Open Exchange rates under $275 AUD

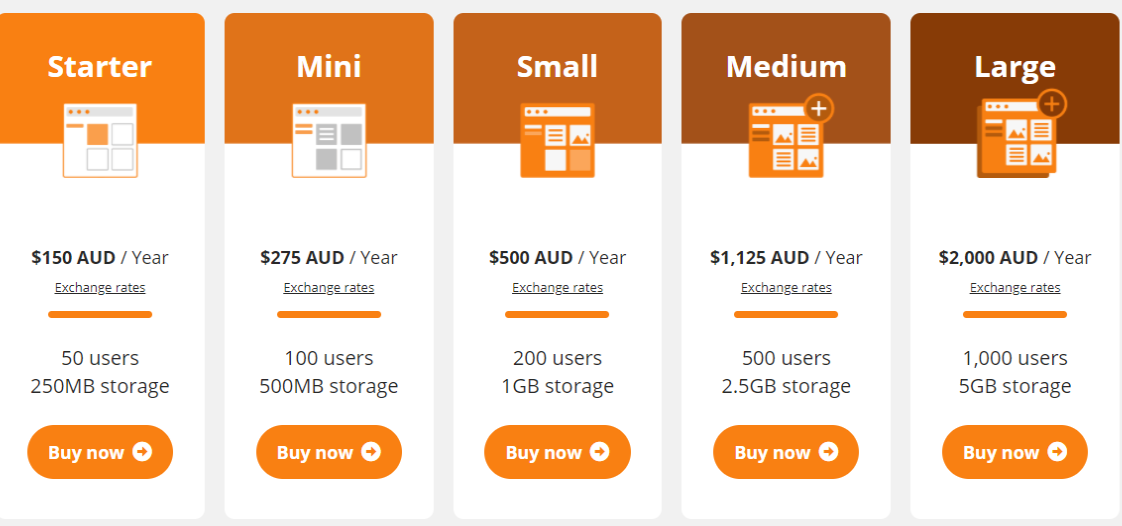click(x=329, y=288)
